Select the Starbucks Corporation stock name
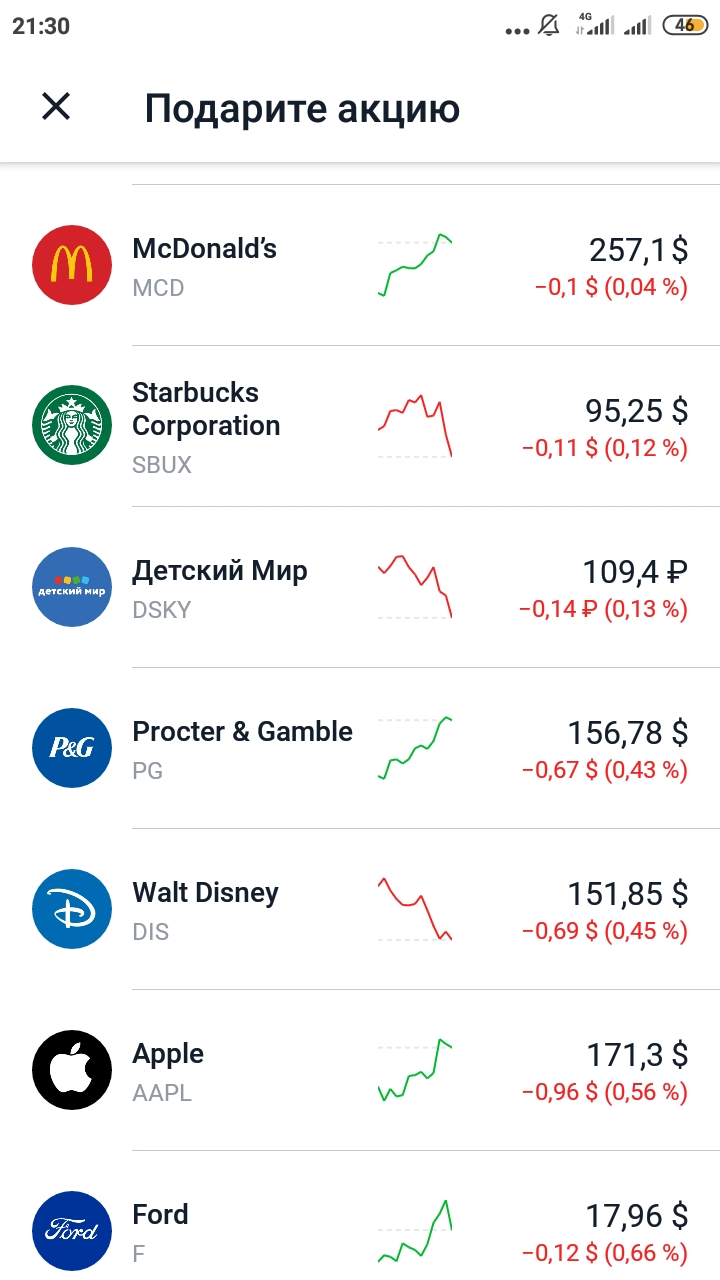The height and width of the screenshot is (1280, 720). click(206, 409)
